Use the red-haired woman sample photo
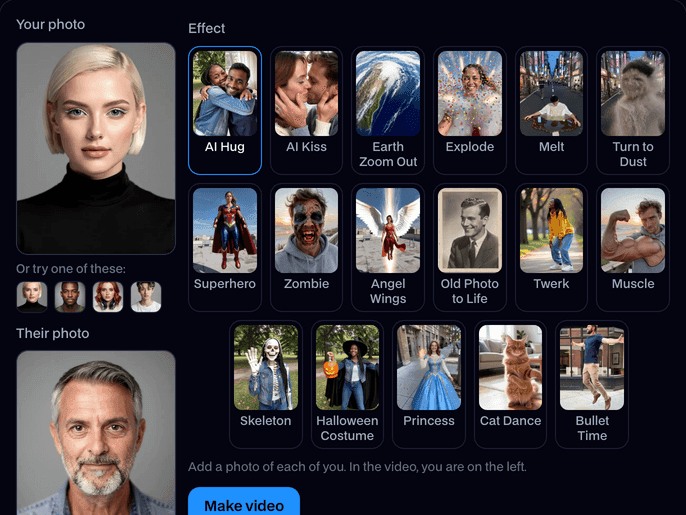Viewport: 686px width, 515px height. (108, 297)
